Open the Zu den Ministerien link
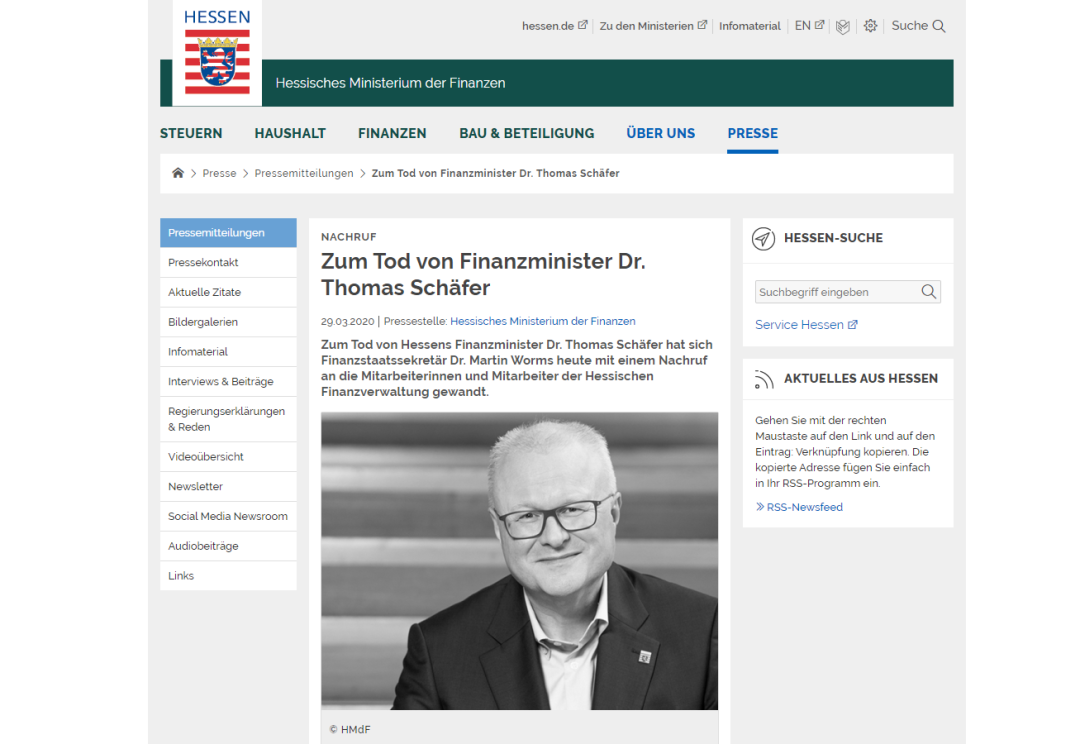This screenshot has width=1080, height=744. [653, 25]
